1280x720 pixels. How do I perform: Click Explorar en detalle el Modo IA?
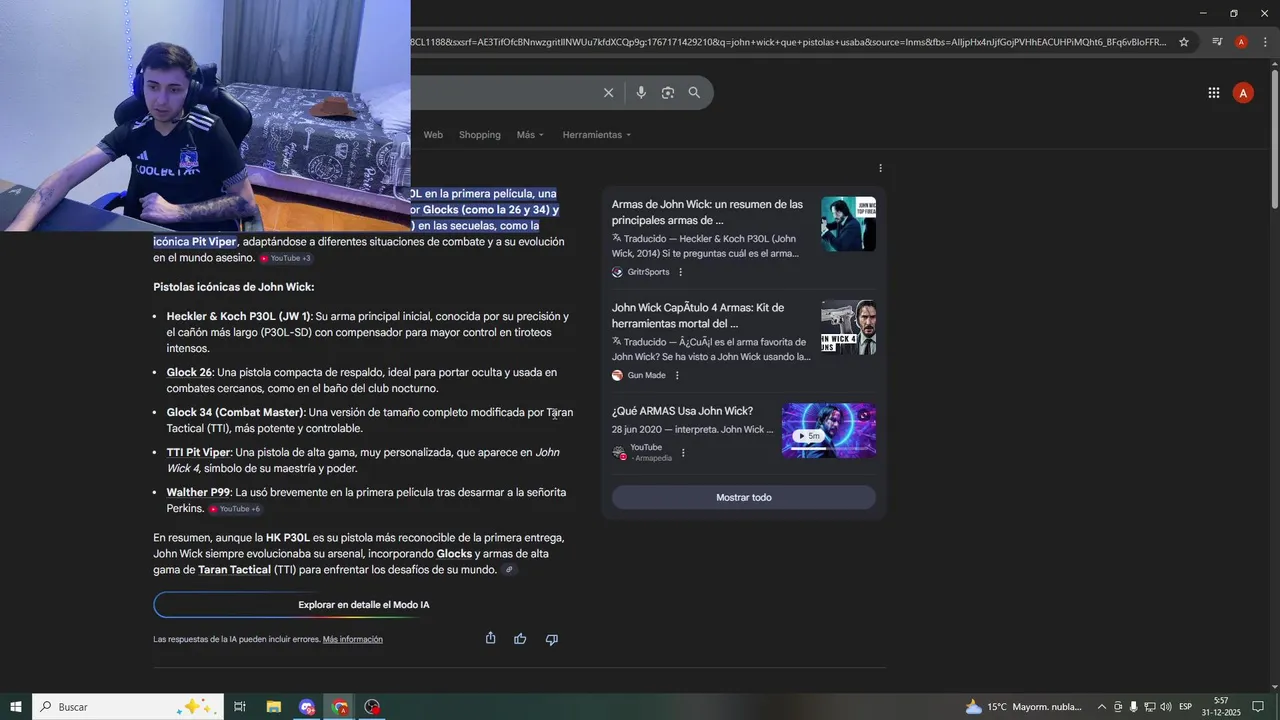(x=364, y=605)
